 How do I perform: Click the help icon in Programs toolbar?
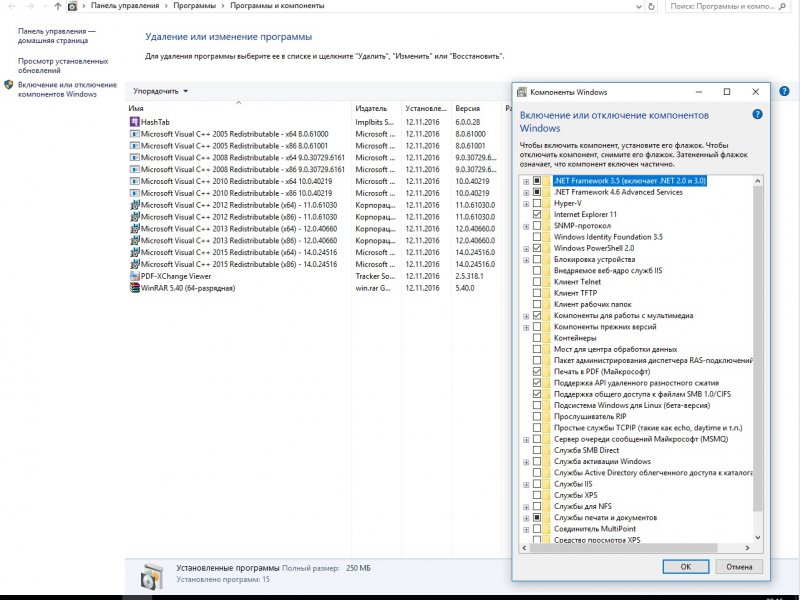click(784, 91)
